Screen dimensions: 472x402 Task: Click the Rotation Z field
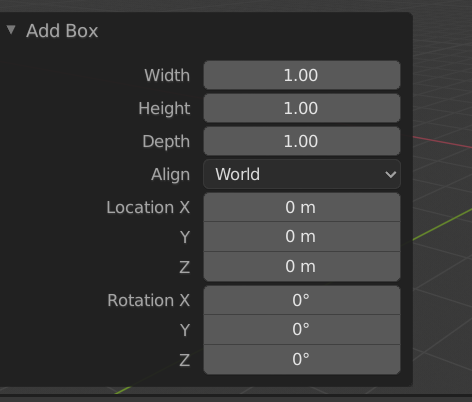click(x=302, y=359)
